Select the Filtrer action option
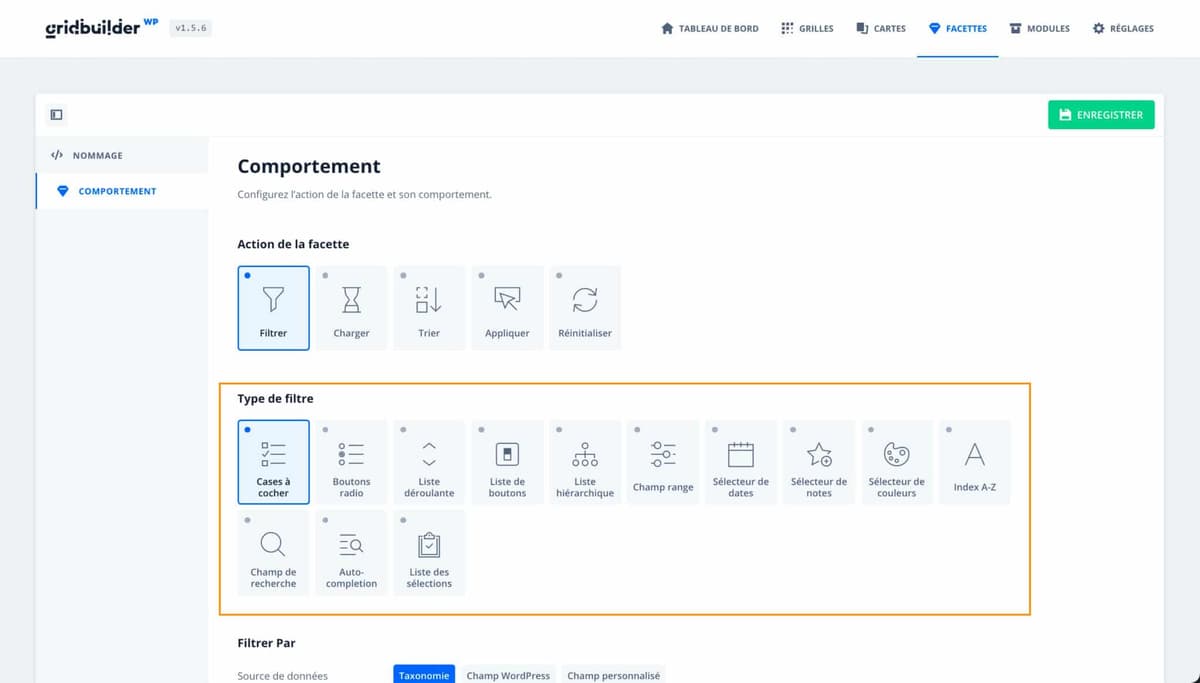This screenshot has width=1200, height=683. (x=273, y=307)
